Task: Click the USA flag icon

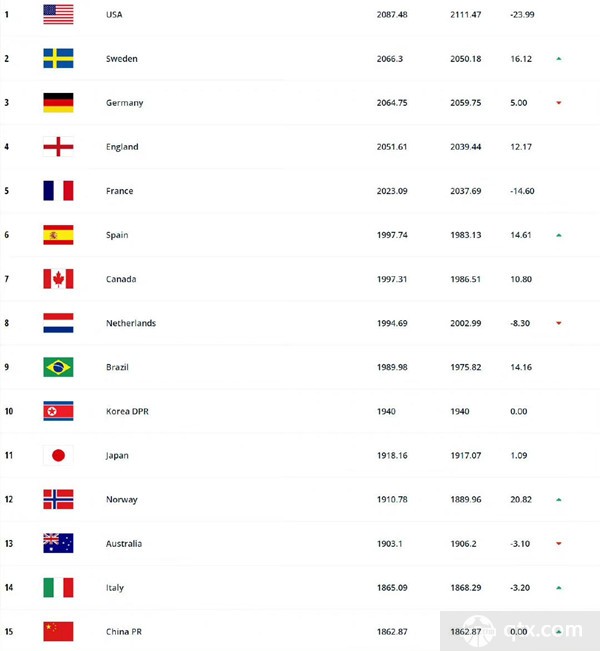Action: point(58,15)
